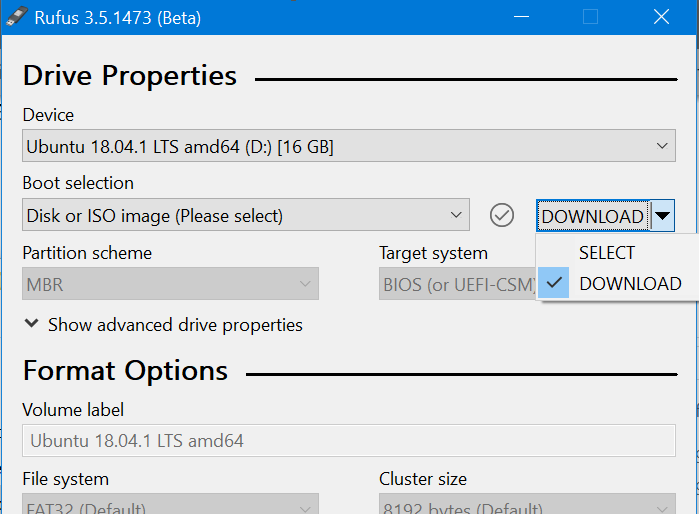This screenshot has height=514, width=699.
Task: Click the Boot selection label
Action: pos(78,183)
